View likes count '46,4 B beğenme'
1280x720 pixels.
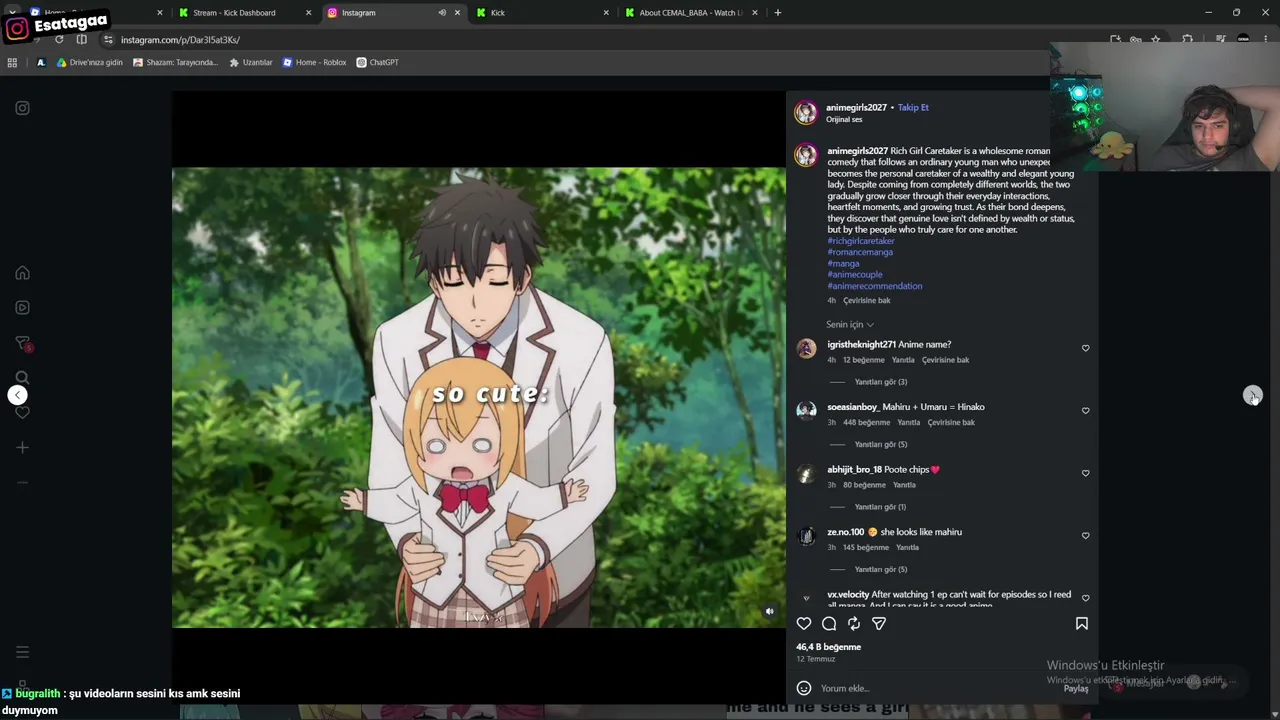[828, 647]
